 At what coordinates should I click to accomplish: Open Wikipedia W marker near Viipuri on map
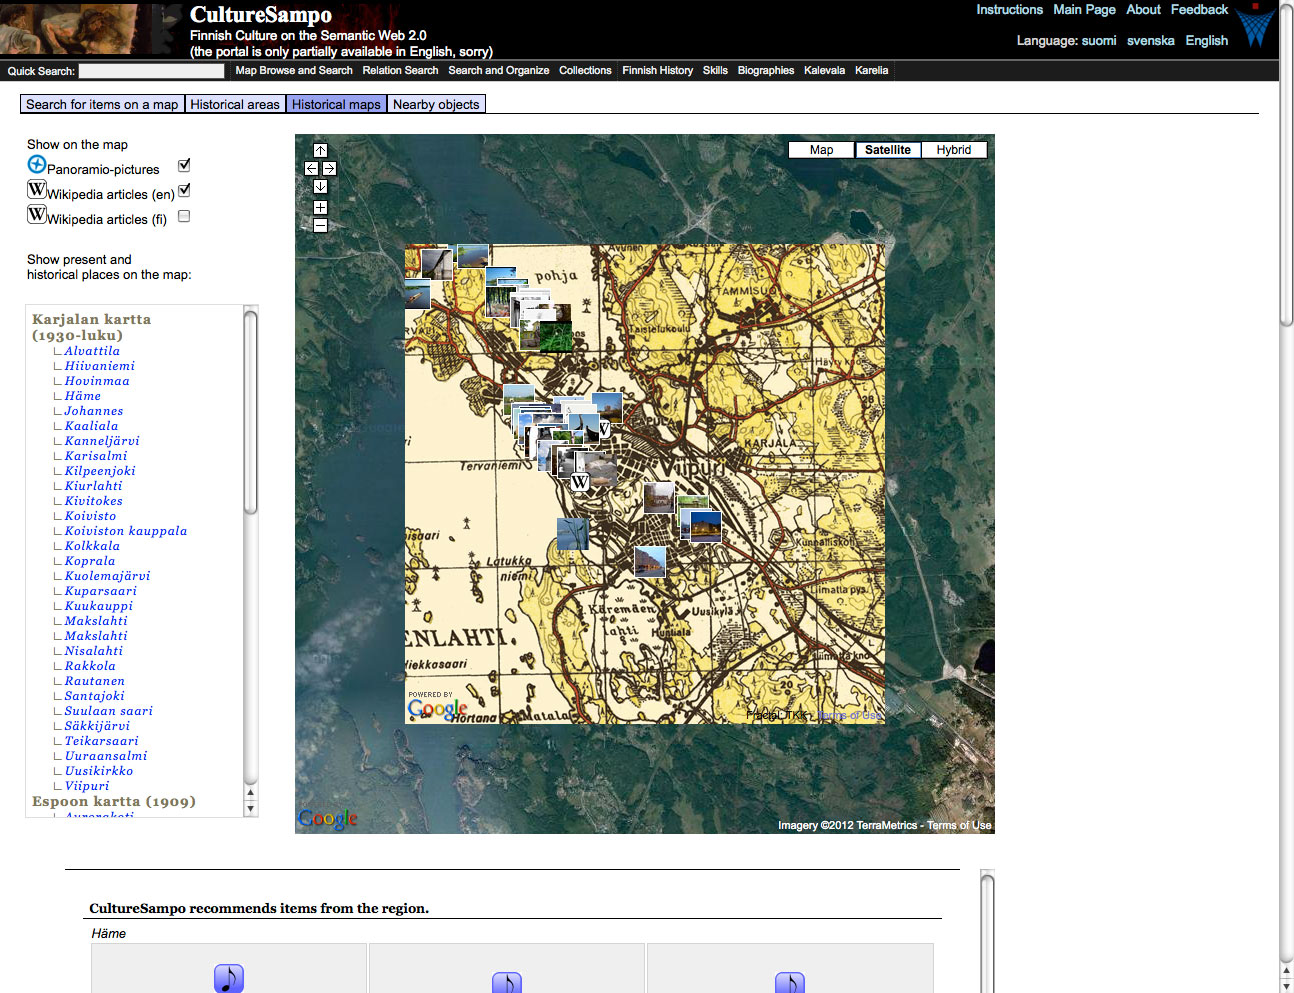(580, 481)
